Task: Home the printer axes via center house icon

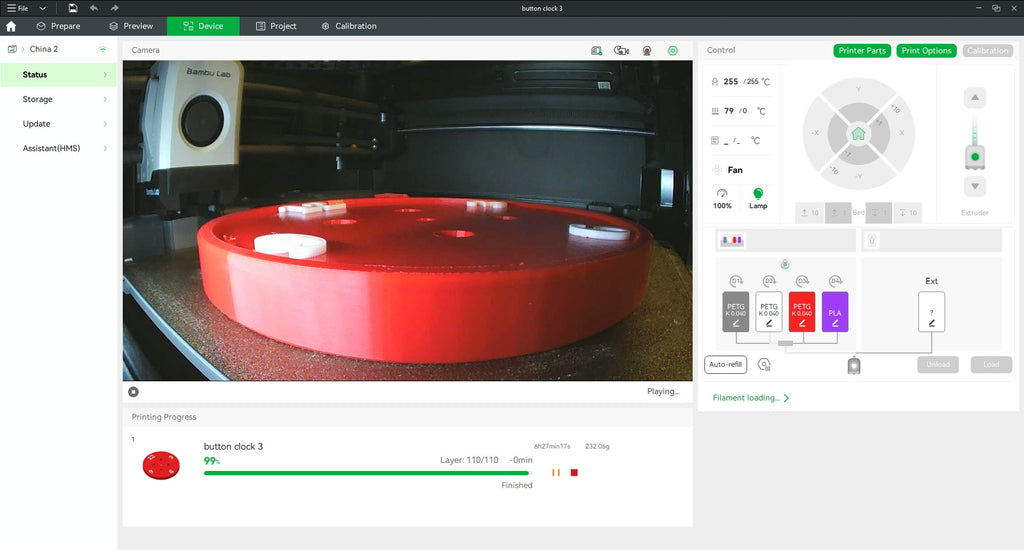Action: click(858, 133)
